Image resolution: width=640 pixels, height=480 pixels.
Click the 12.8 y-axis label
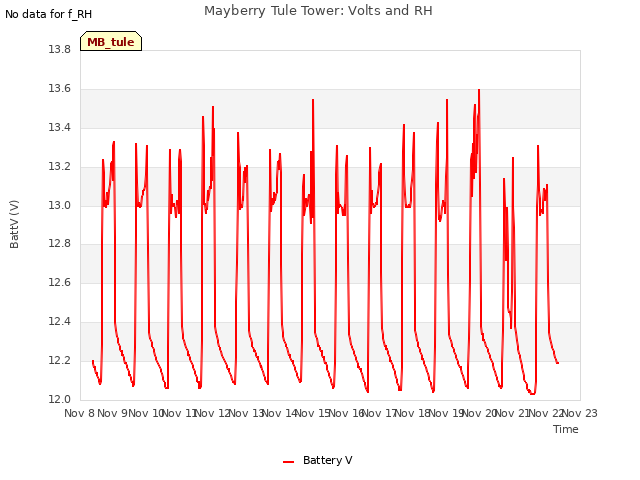60,244
